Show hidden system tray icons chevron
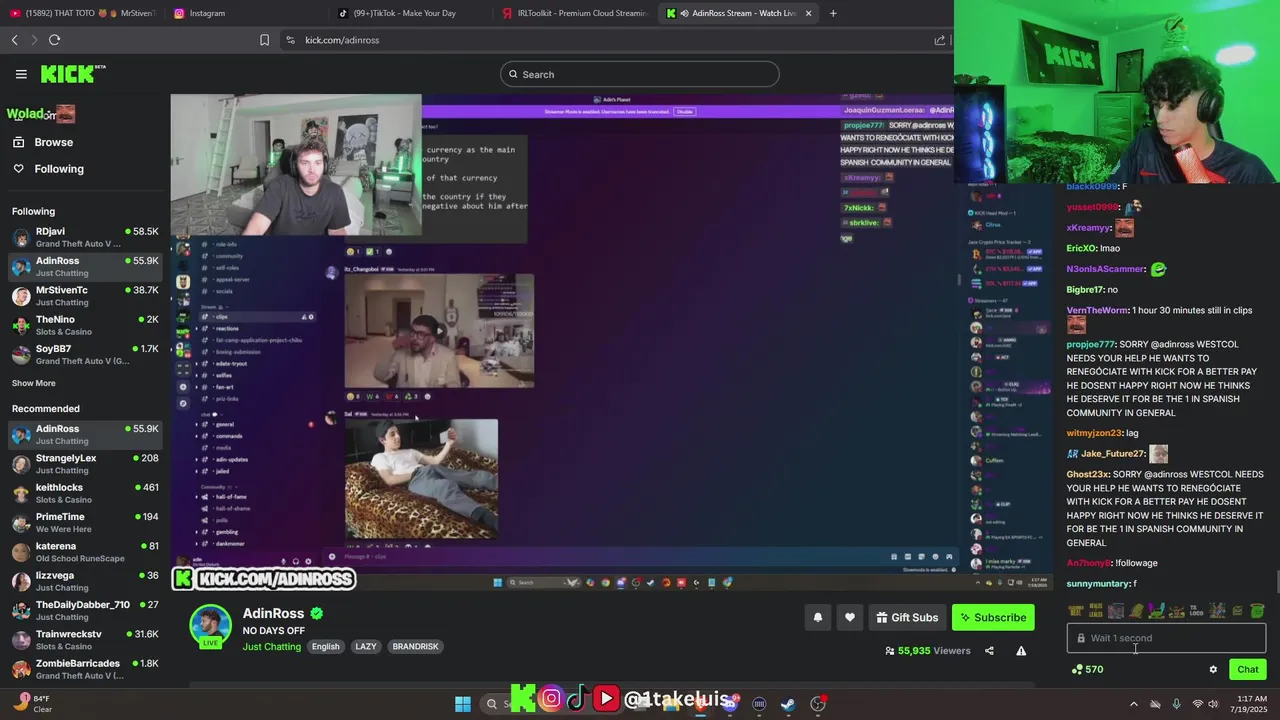 1133,704
